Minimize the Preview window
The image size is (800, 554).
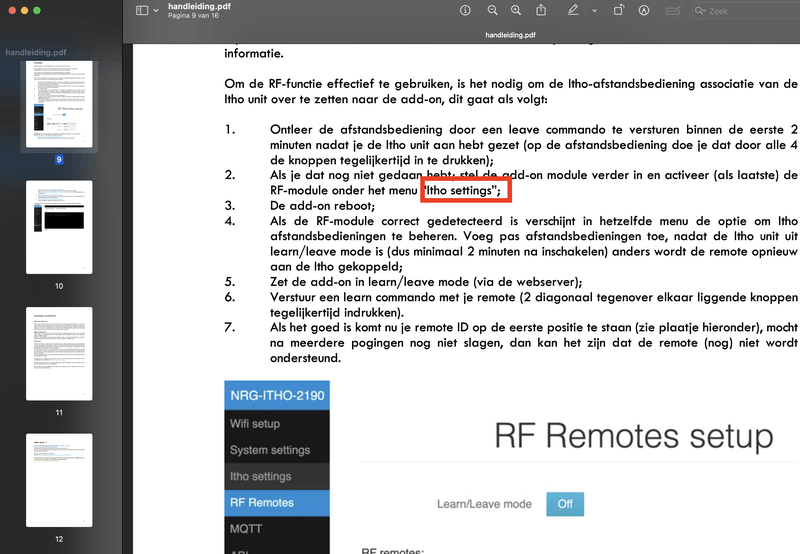(24, 10)
